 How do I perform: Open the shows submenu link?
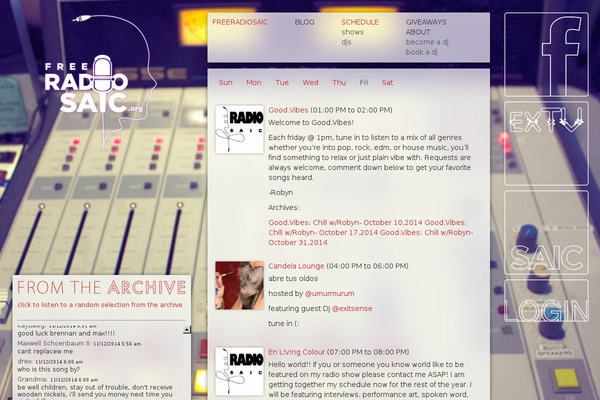(x=352, y=32)
